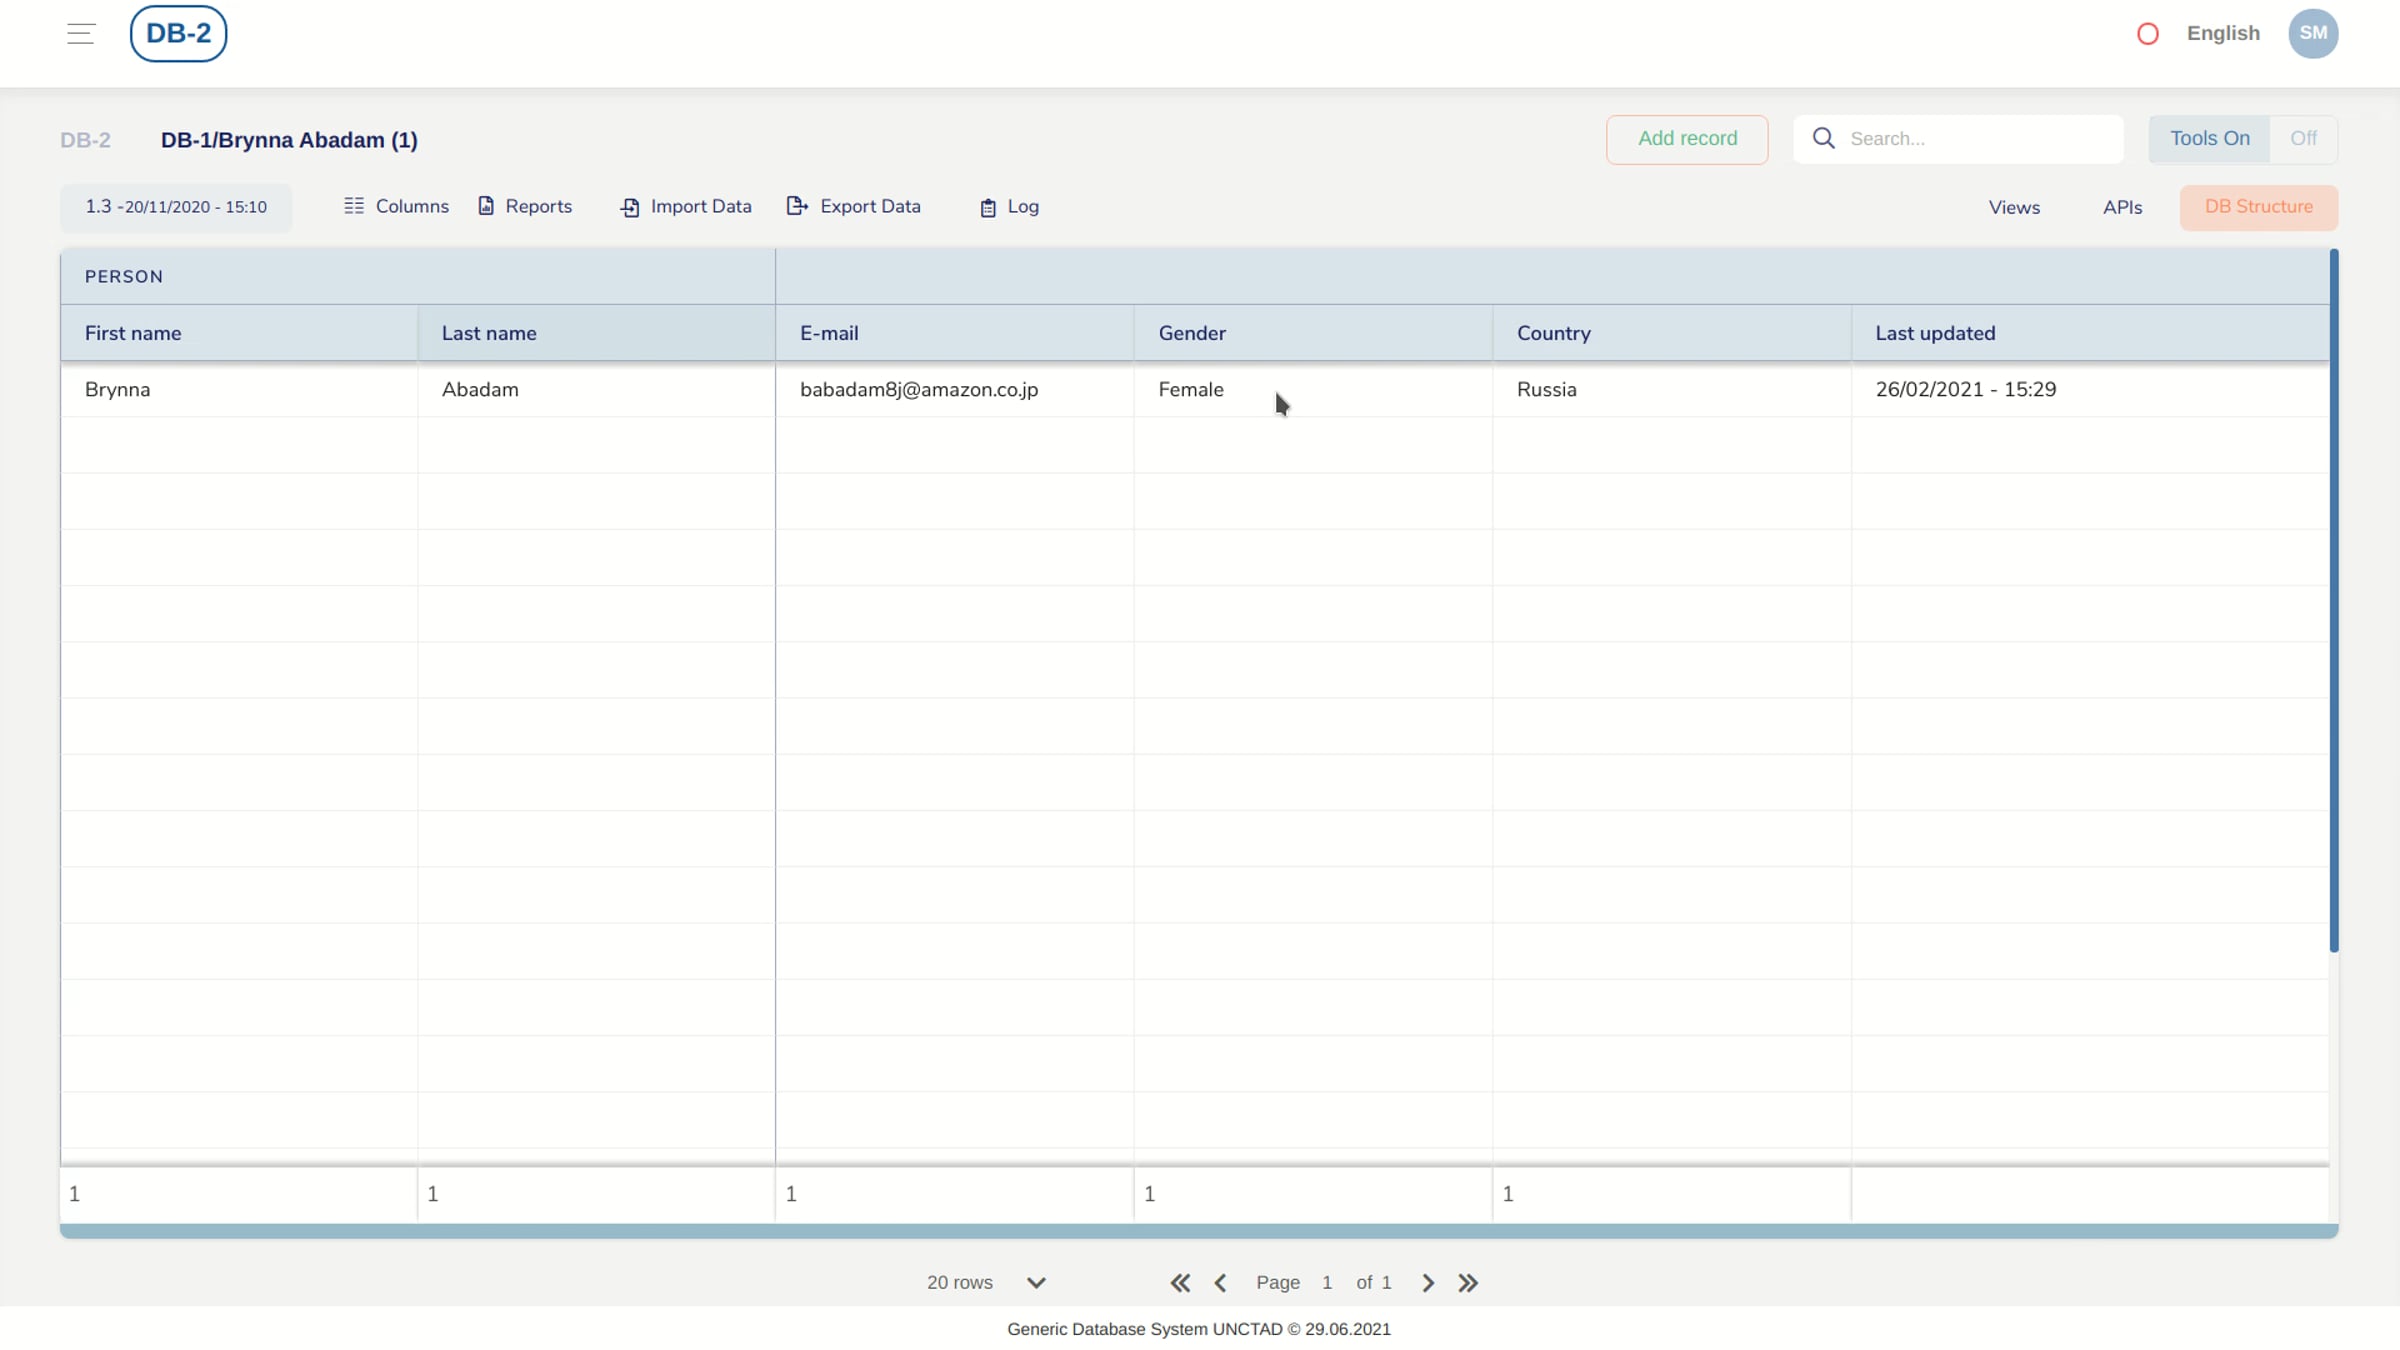This screenshot has height=1350, width=2400.
Task: Click the First name column count total
Action: 239,1194
